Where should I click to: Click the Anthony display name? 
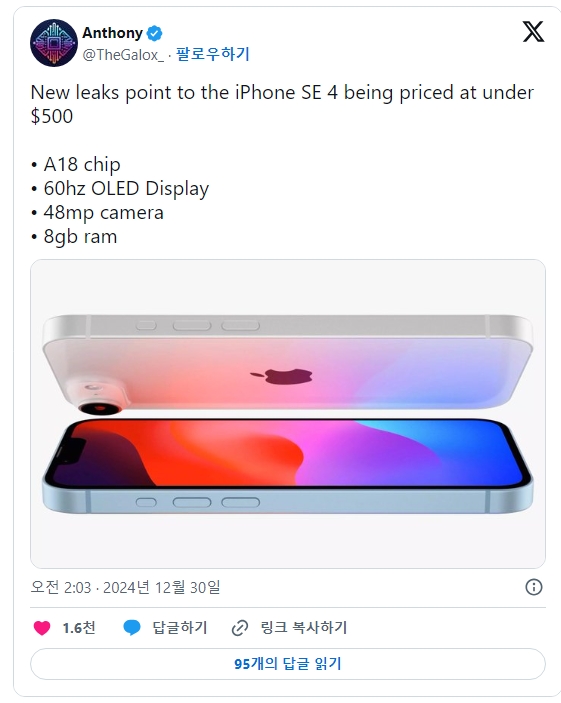pos(112,33)
